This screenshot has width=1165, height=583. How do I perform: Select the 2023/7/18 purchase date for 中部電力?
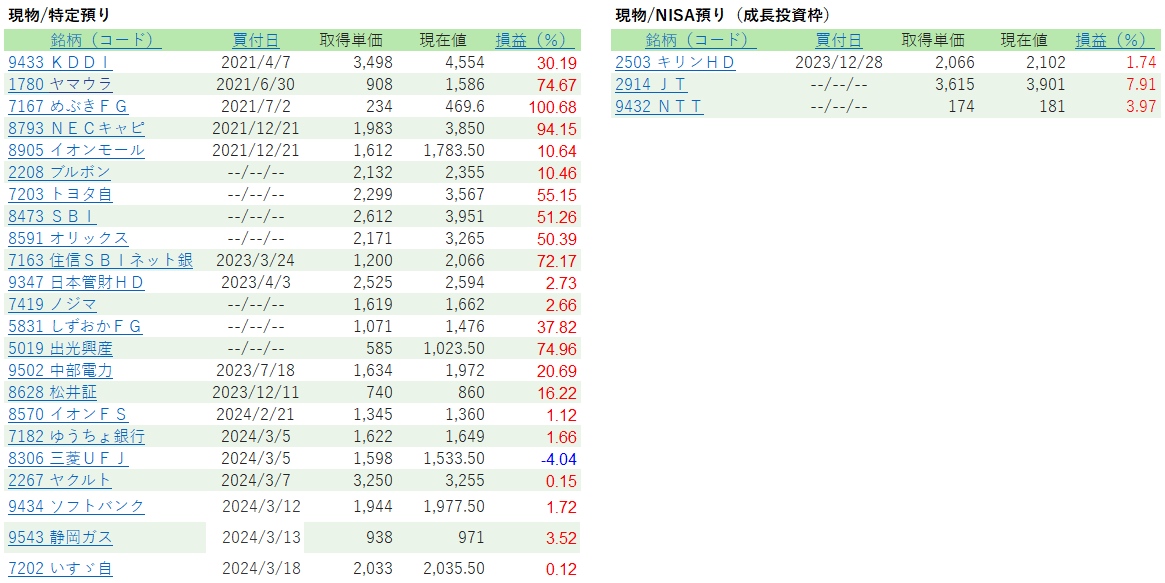[x=256, y=371]
